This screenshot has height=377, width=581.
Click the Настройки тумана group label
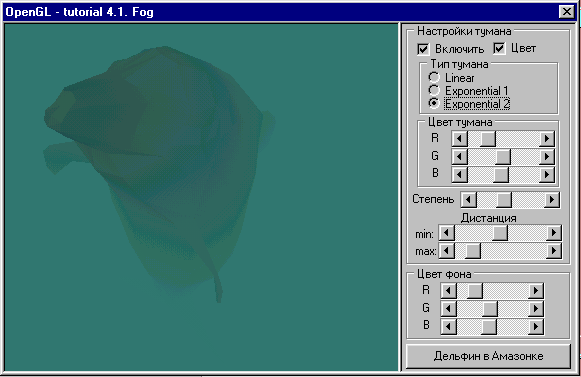[x=464, y=31]
